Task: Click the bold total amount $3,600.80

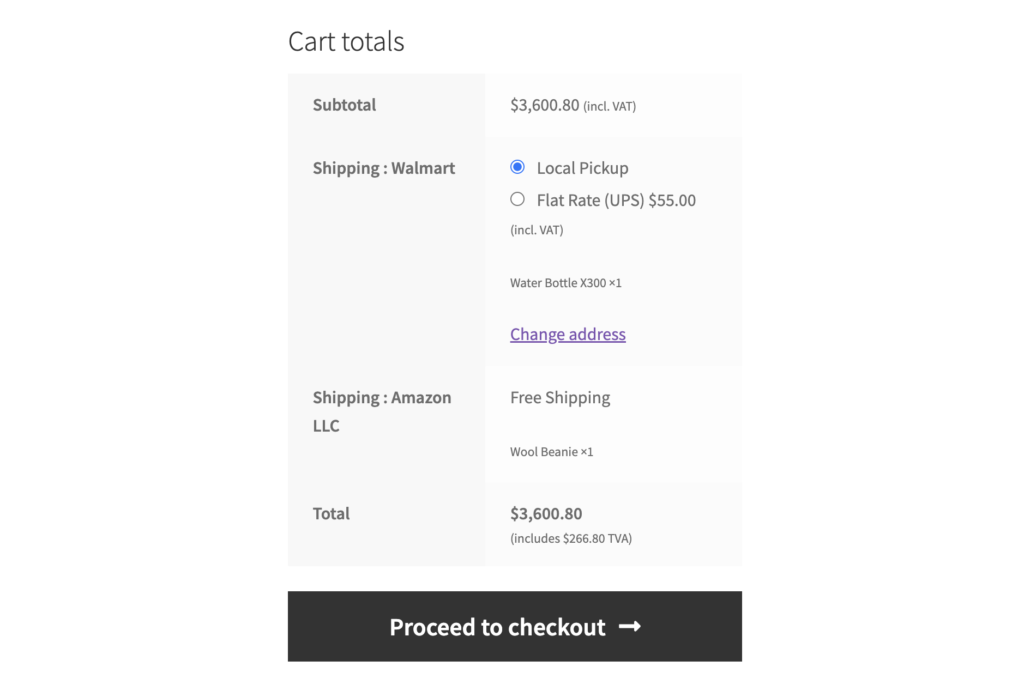Action: pyautogui.click(x=546, y=513)
